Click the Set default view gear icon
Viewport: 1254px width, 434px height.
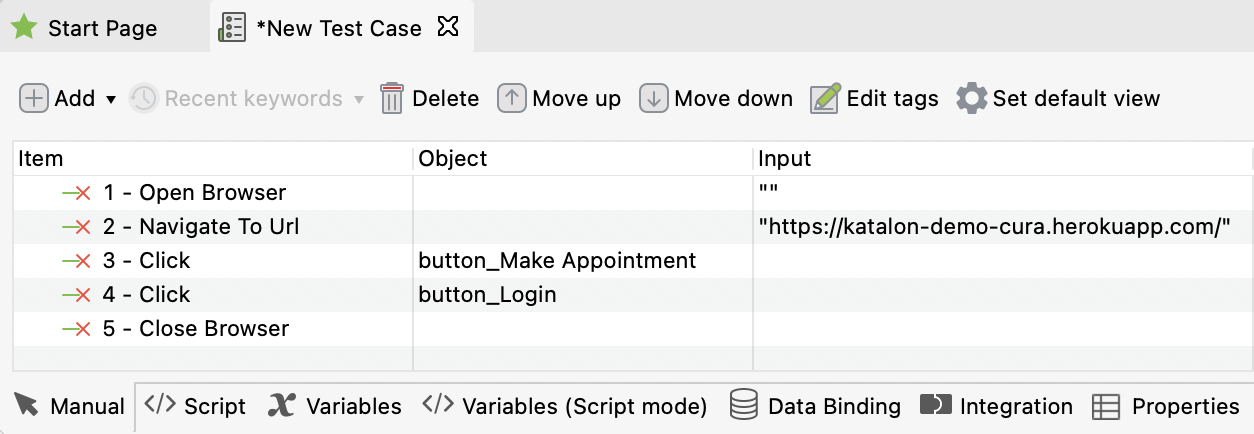[972, 98]
